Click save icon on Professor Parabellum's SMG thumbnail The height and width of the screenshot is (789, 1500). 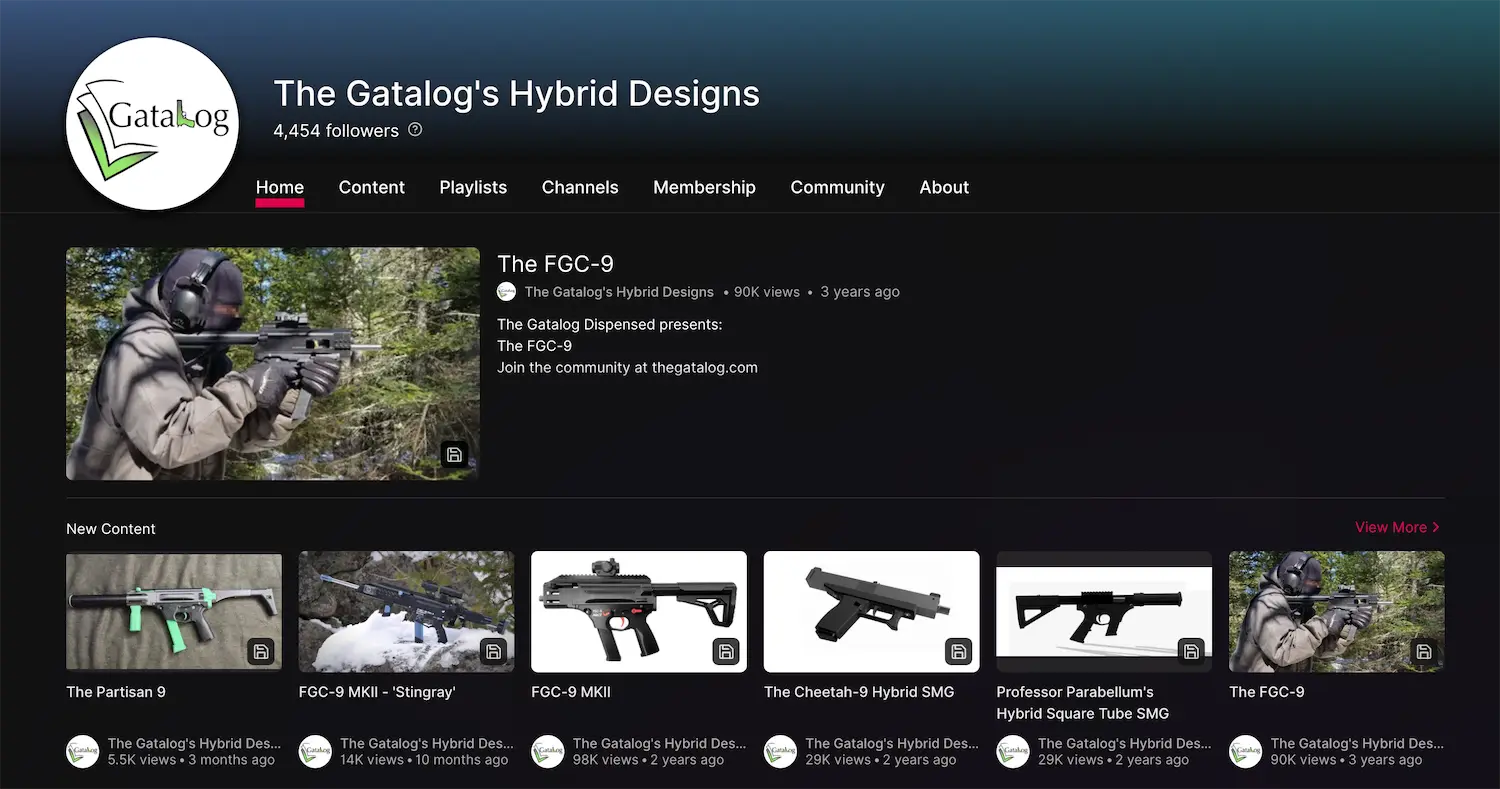pyautogui.click(x=1191, y=652)
